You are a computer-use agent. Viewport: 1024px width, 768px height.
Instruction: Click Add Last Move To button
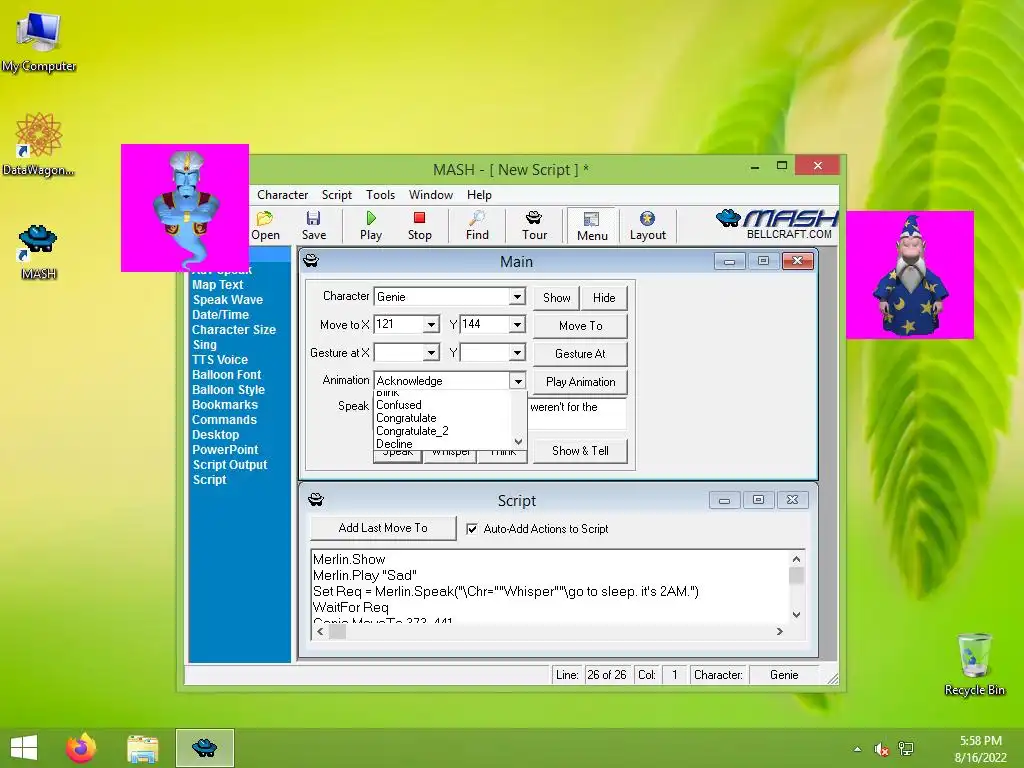click(x=383, y=528)
